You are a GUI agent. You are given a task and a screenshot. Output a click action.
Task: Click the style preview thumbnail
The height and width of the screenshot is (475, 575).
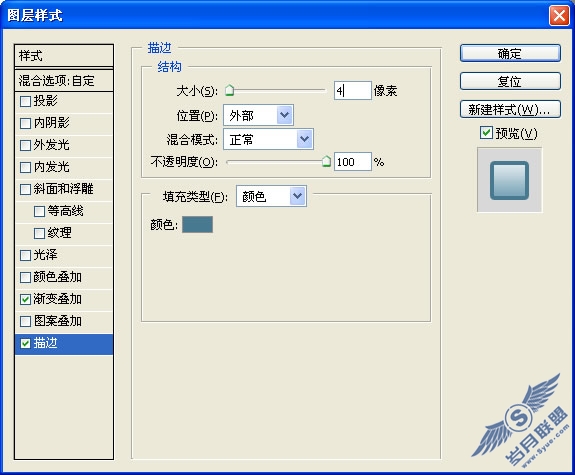point(509,180)
